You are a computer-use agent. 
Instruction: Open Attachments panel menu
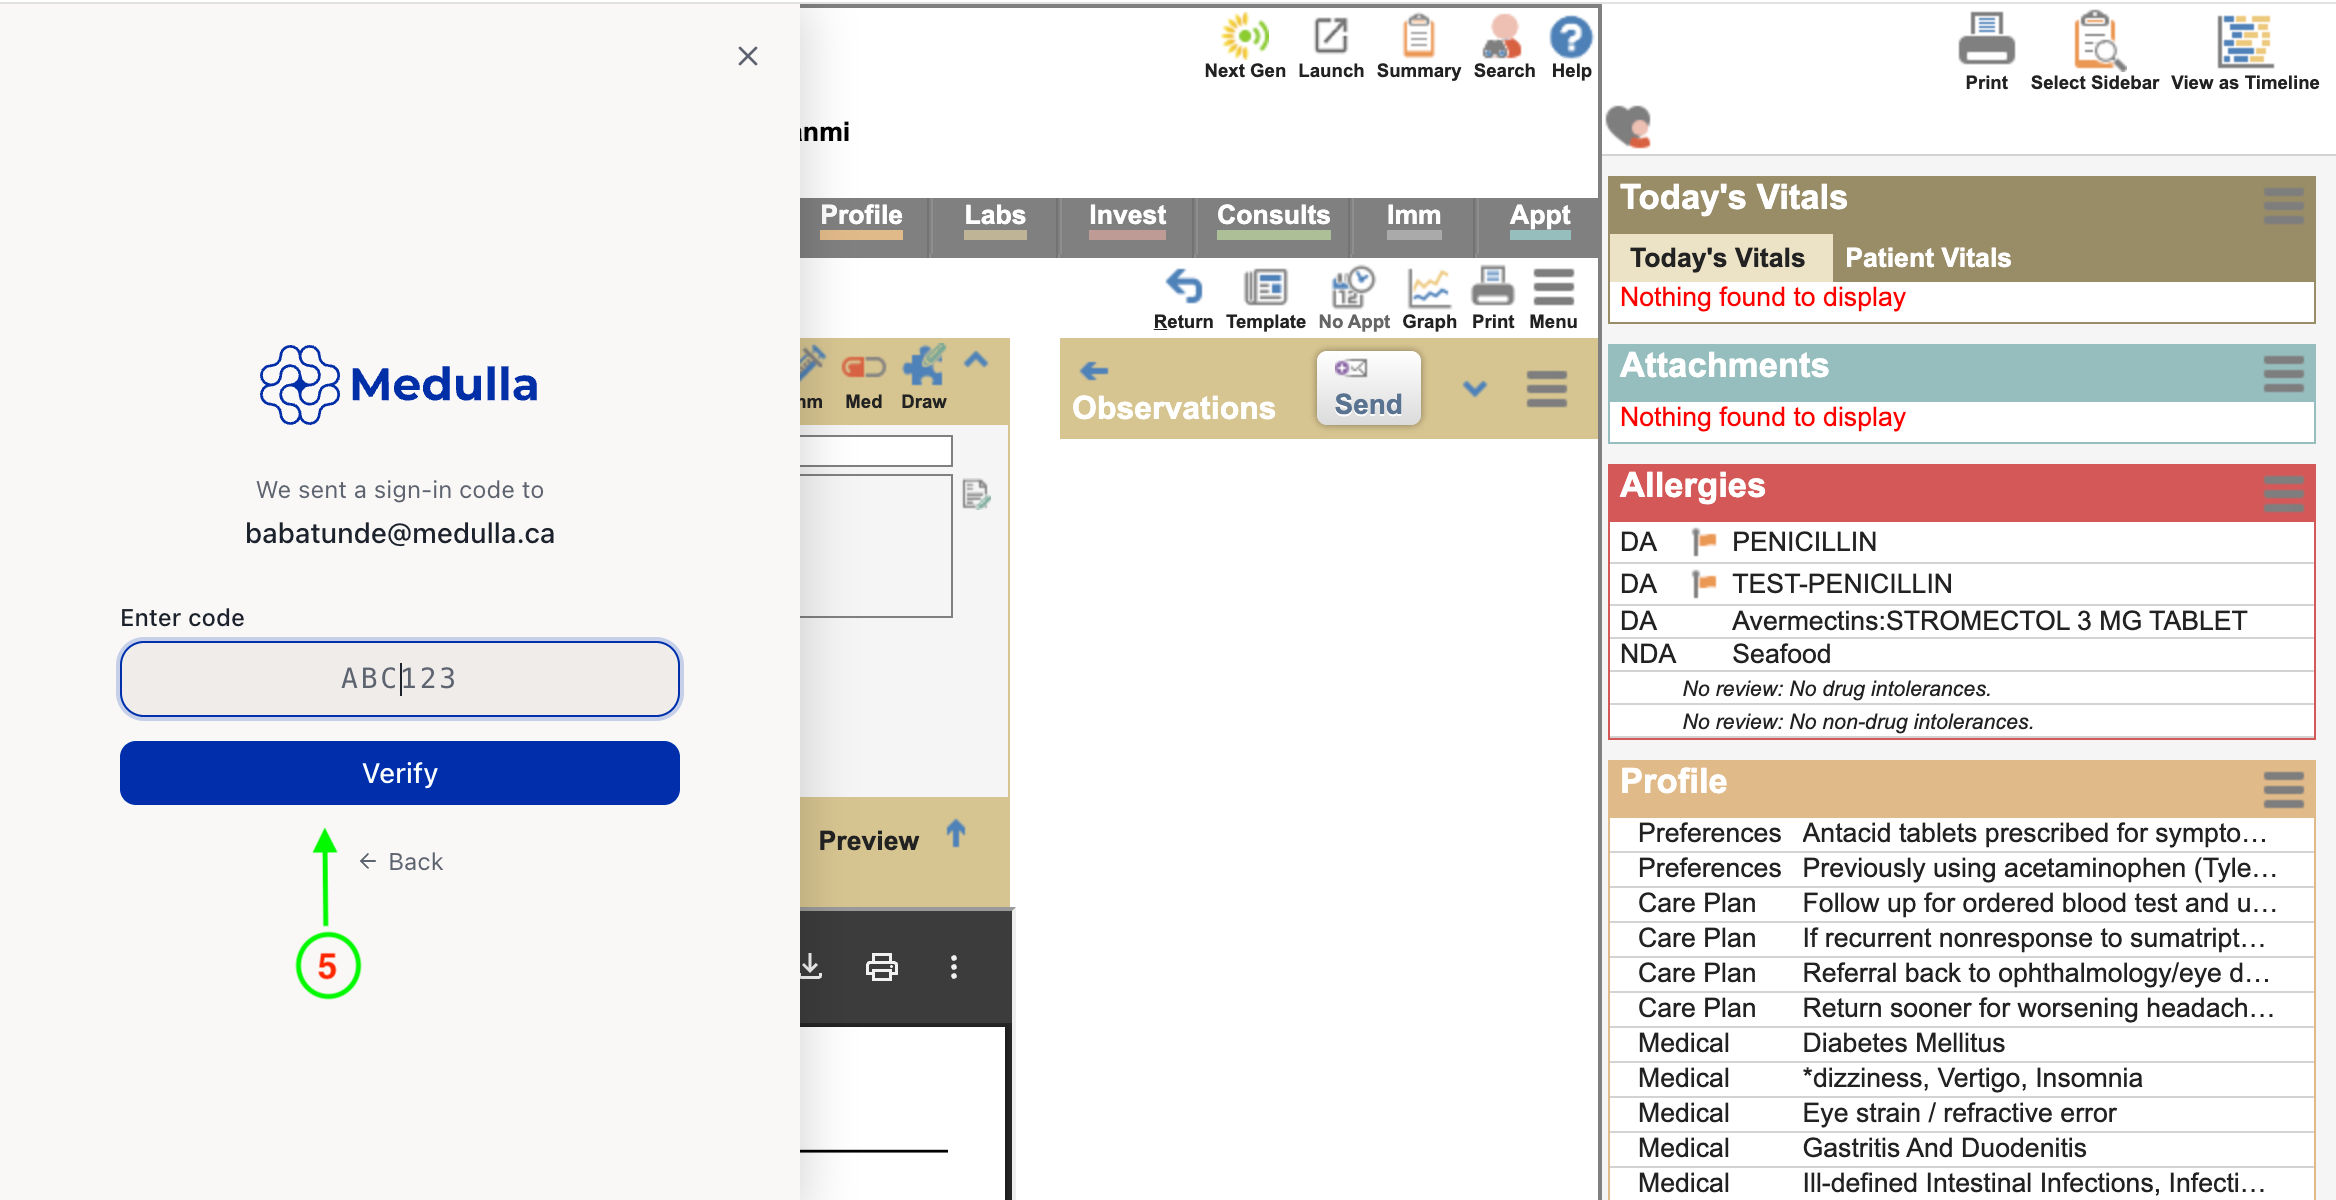coord(2284,373)
